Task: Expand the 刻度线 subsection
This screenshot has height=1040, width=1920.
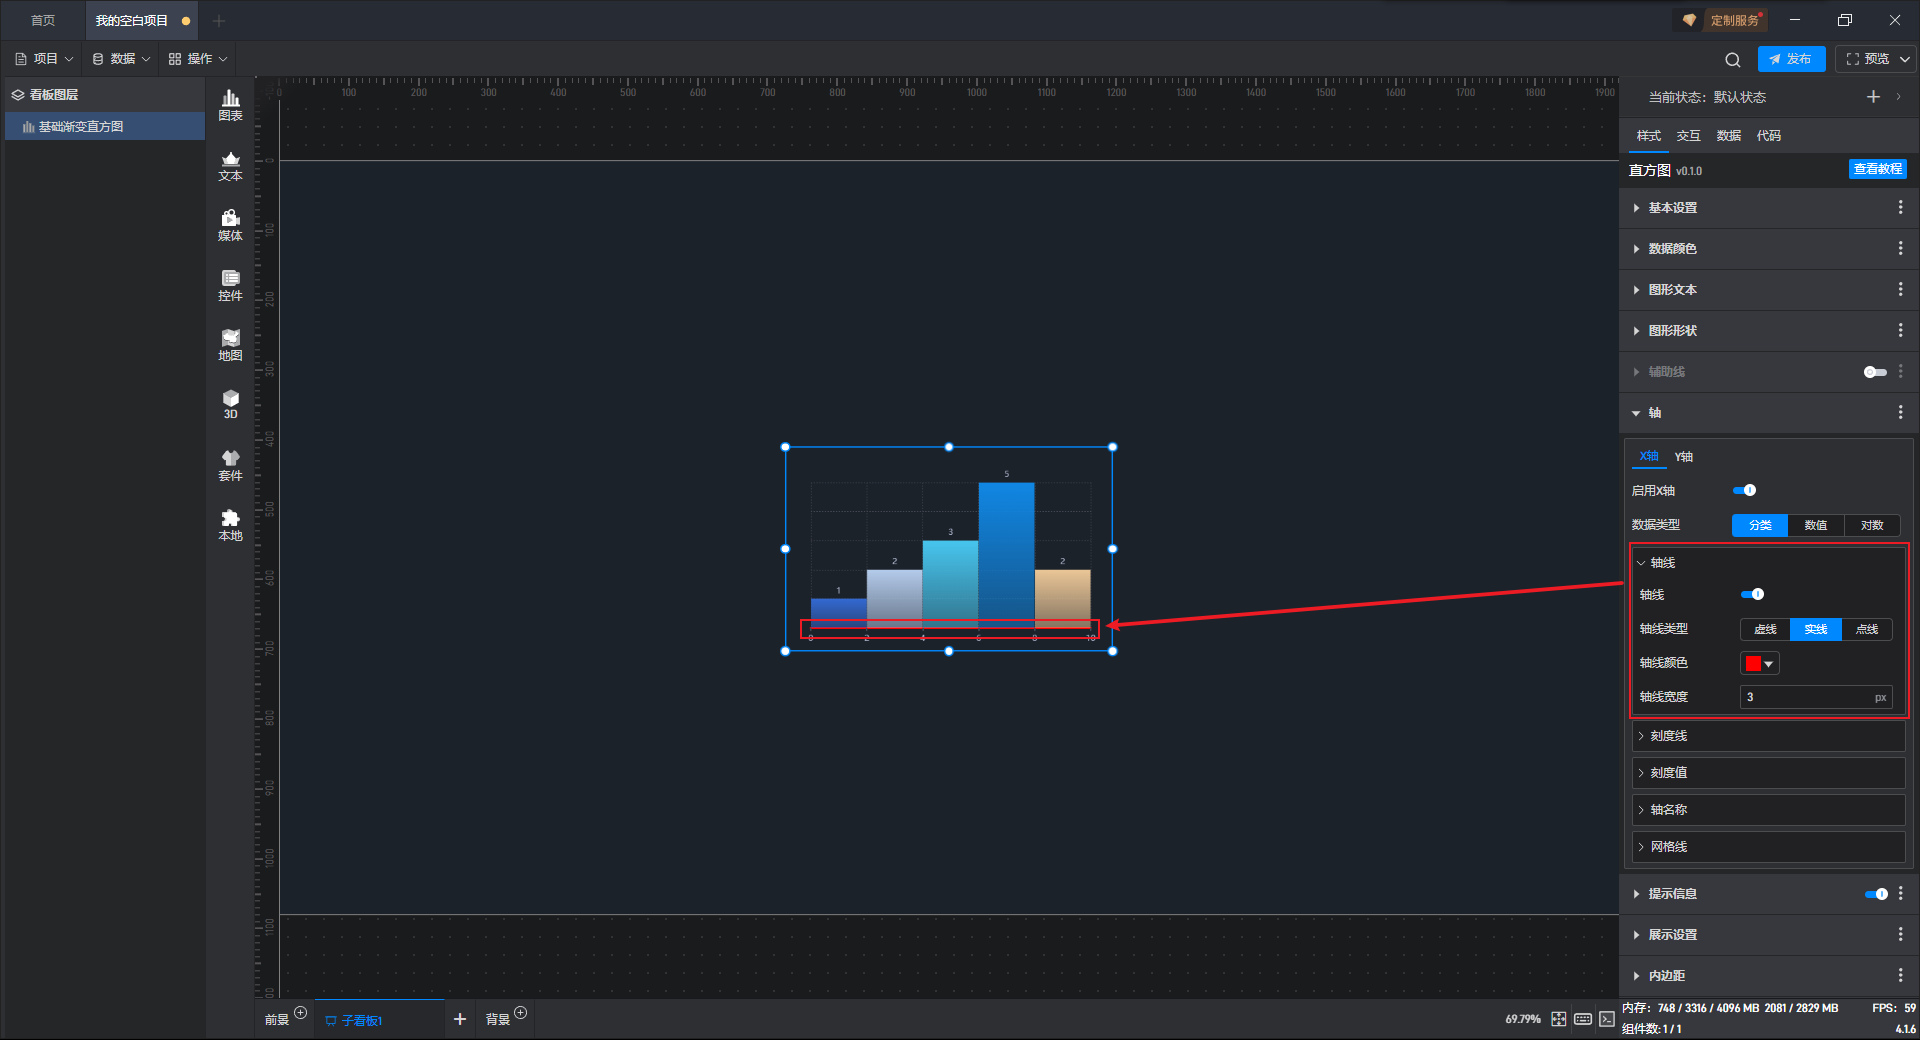Action: click(1768, 735)
